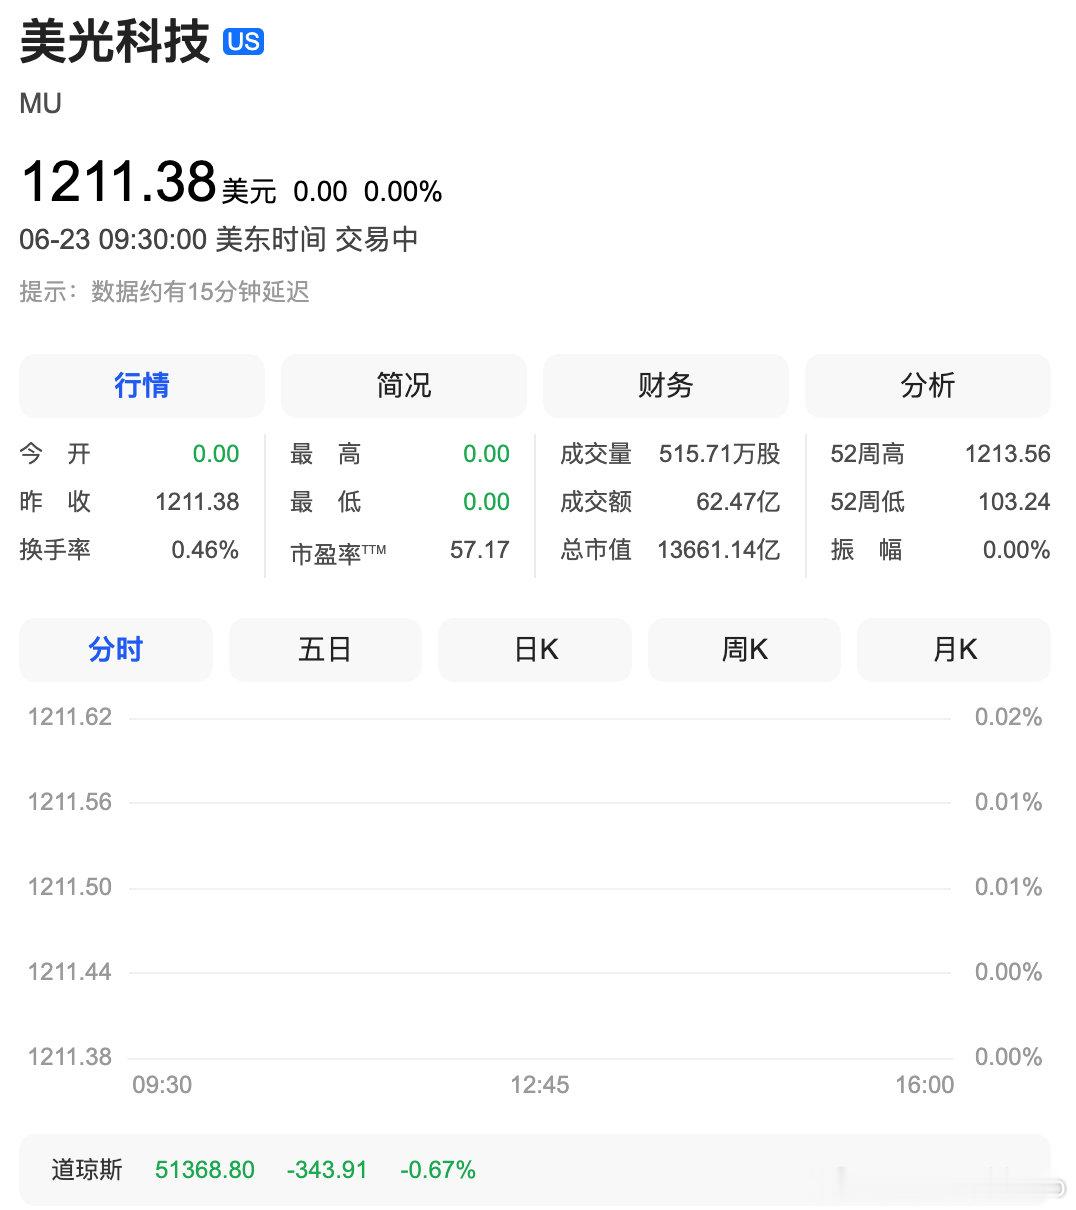Screen dimensions: 1076x1210
Task: Click the 换手率 value 0.46%
Action: [x=205, y=550]
